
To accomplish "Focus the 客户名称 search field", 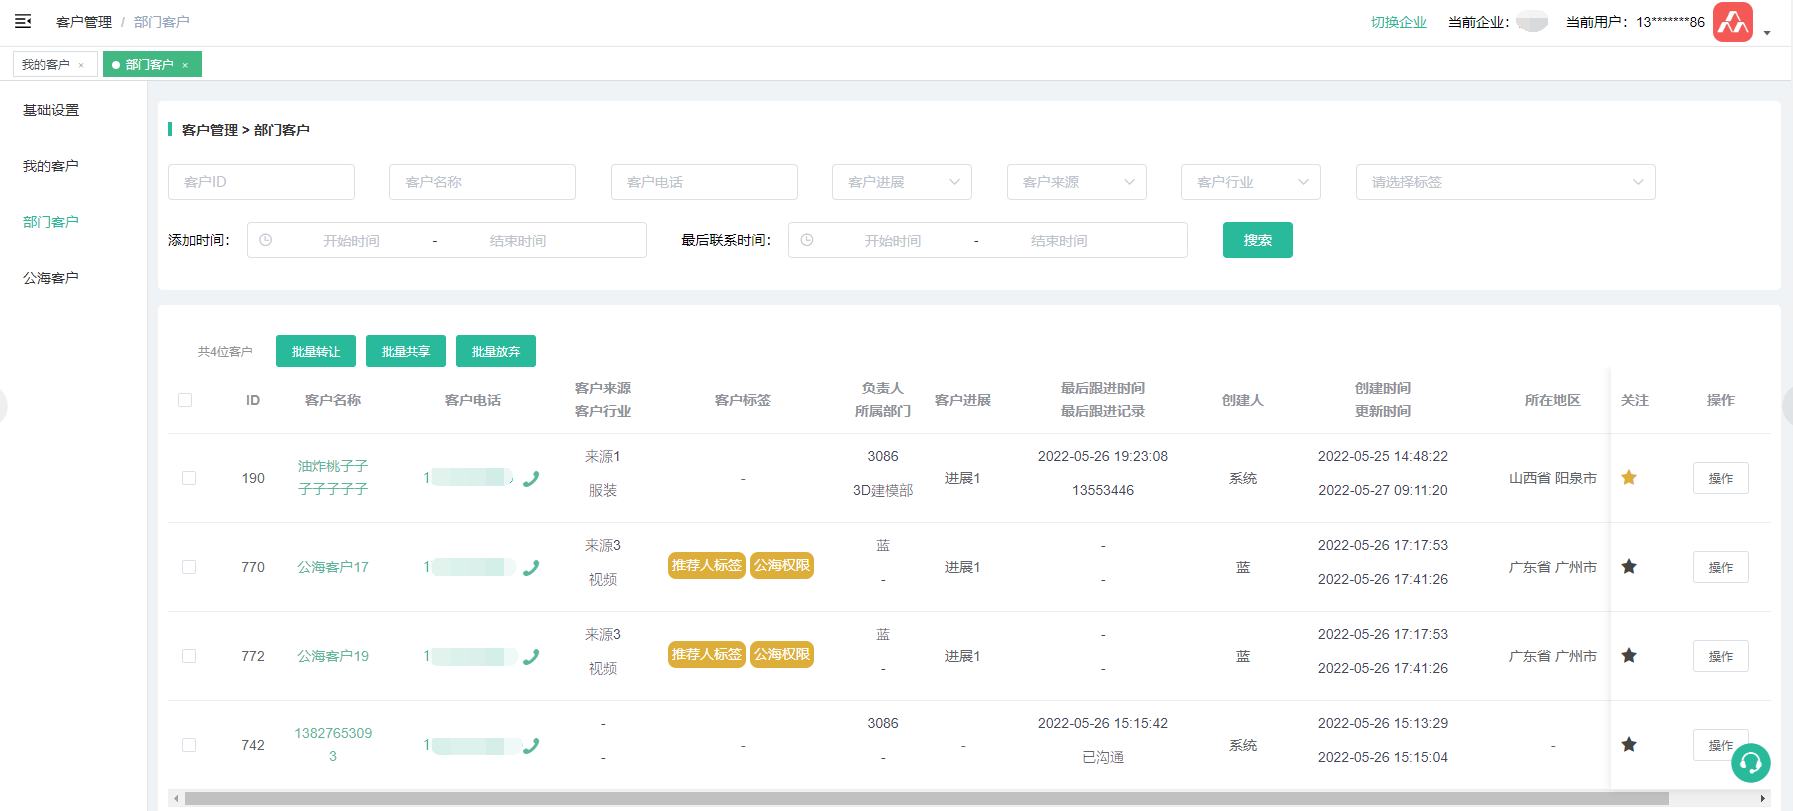I will coord(482,182).
